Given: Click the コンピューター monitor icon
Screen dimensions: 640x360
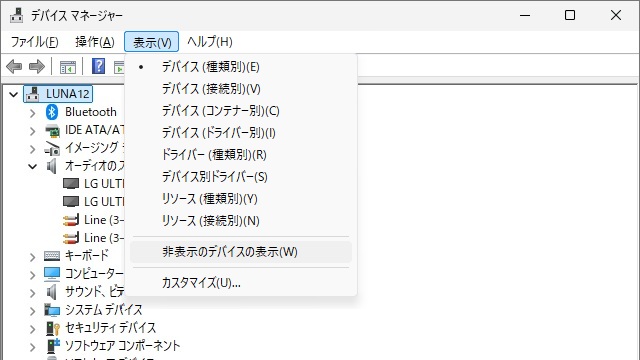Looking at the screenshot, I should point(52,274).
